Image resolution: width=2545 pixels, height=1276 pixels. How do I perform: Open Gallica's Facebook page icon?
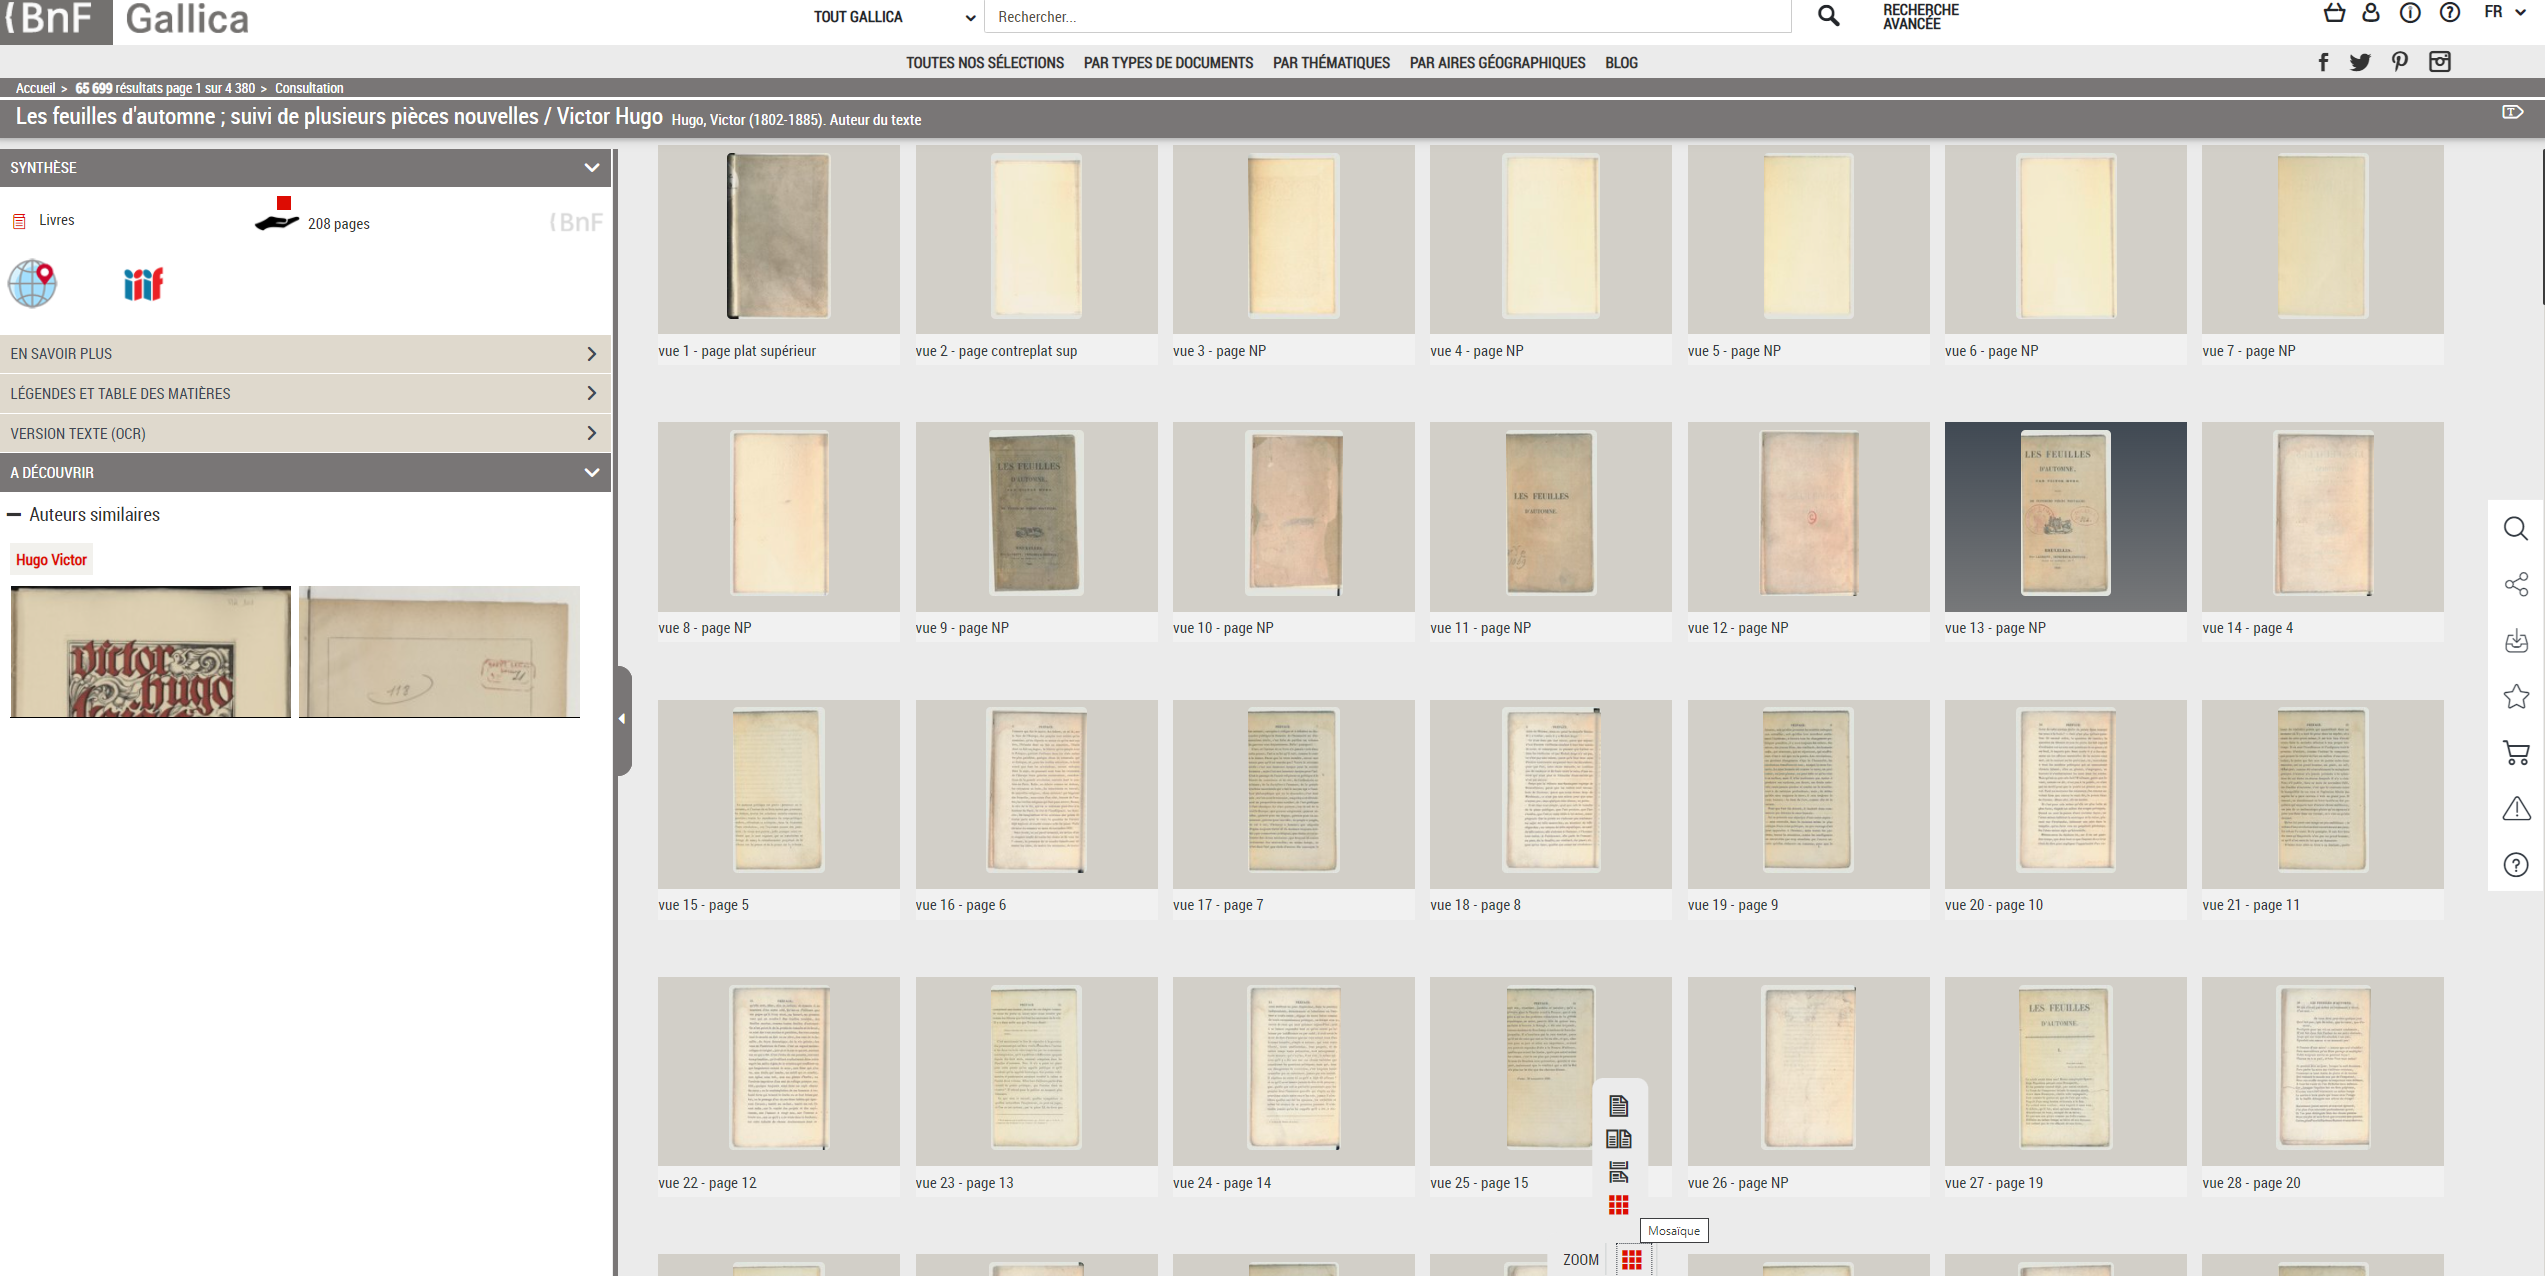click(x=2323, y=62)
